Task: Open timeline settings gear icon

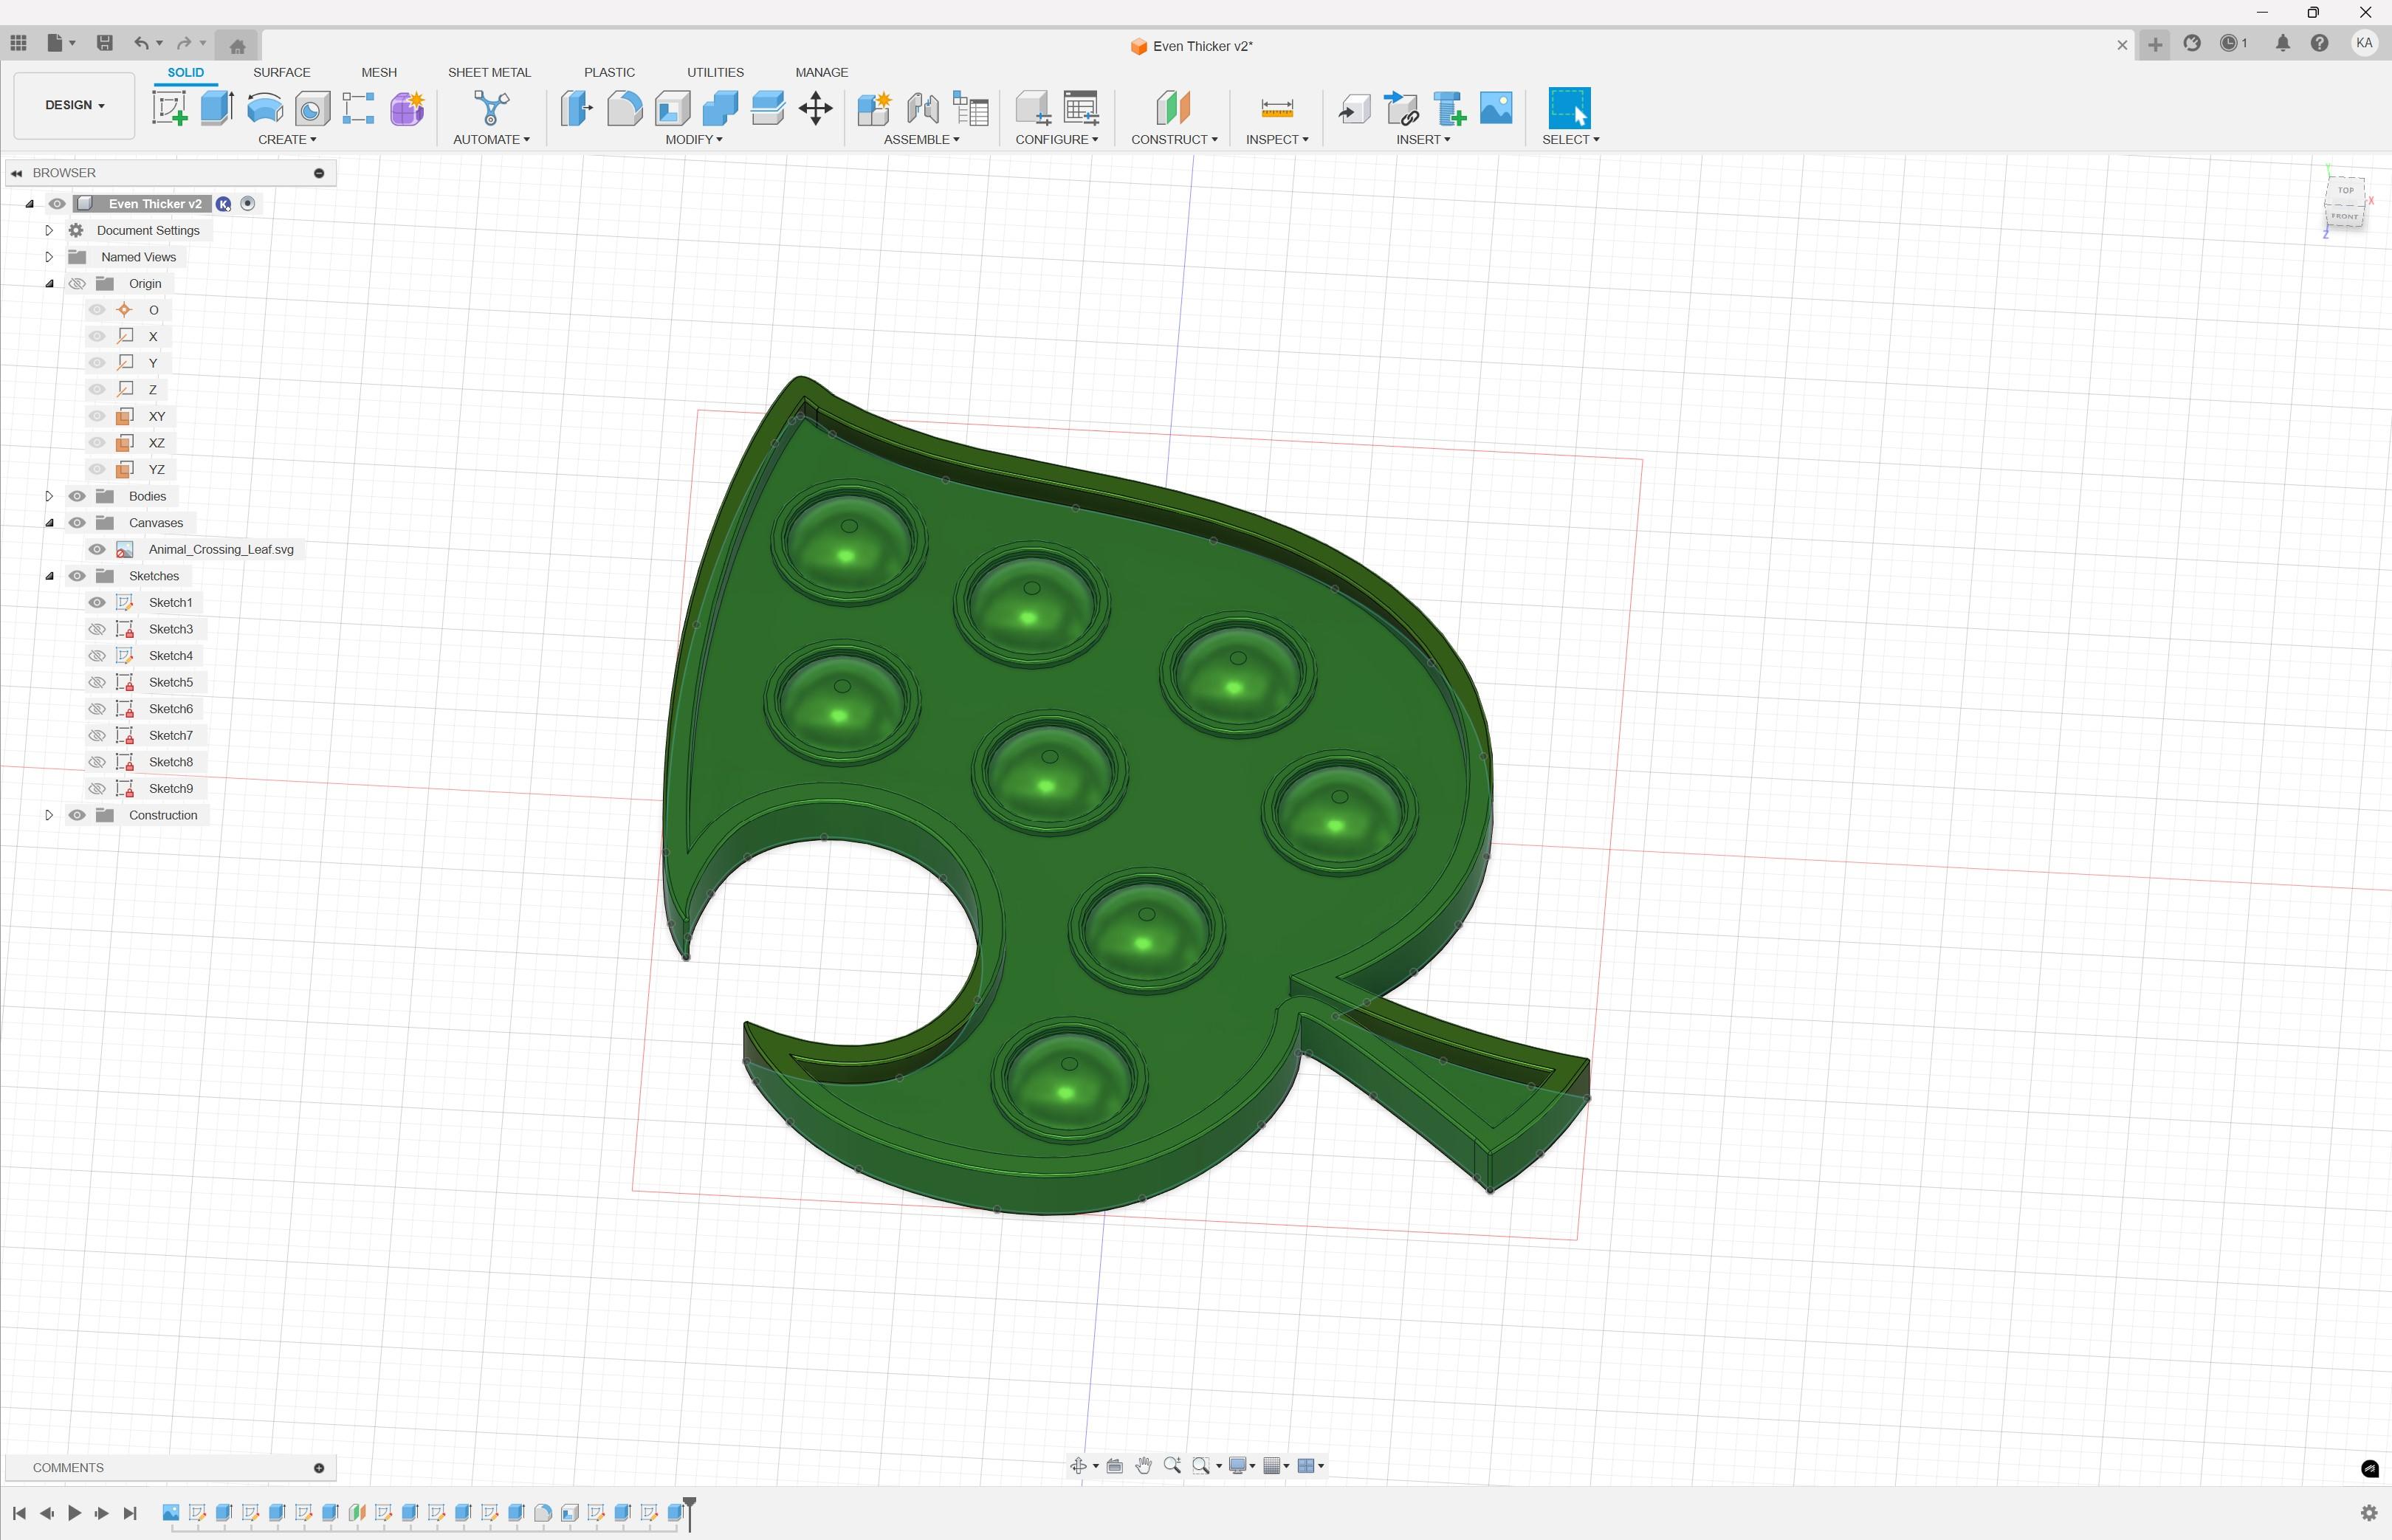Action: [2369, 1513]
